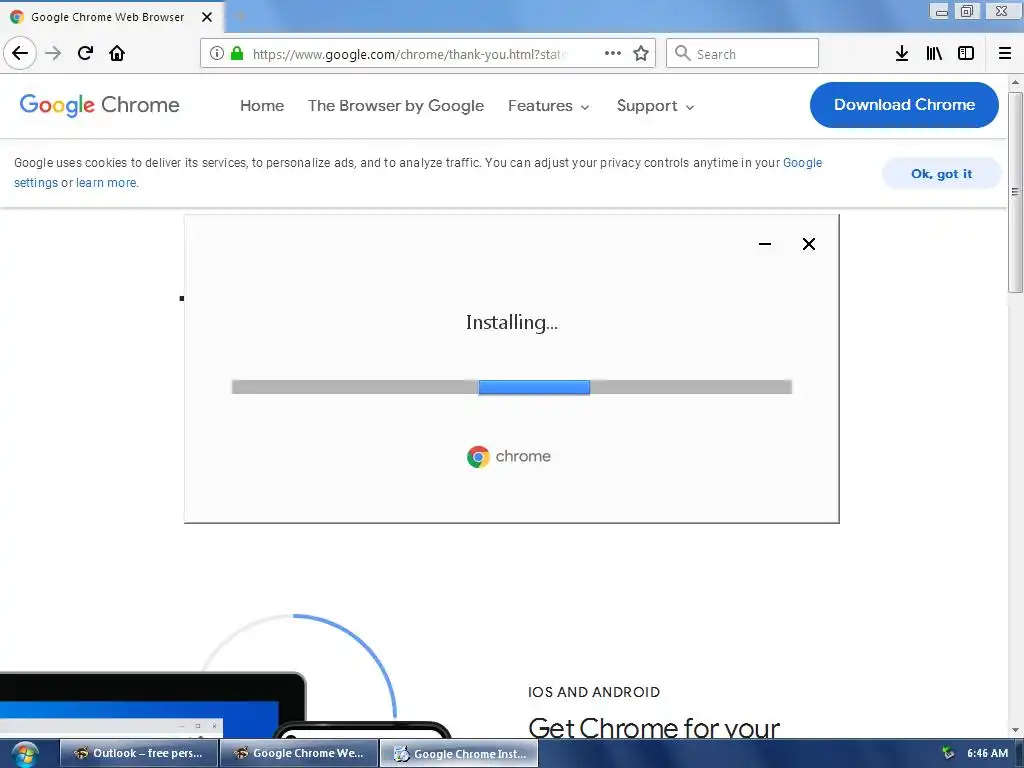Image resolution: width=1024 pixels, height=768 pixels.
Task: Follow the learn more link
Action: (106, 183)
